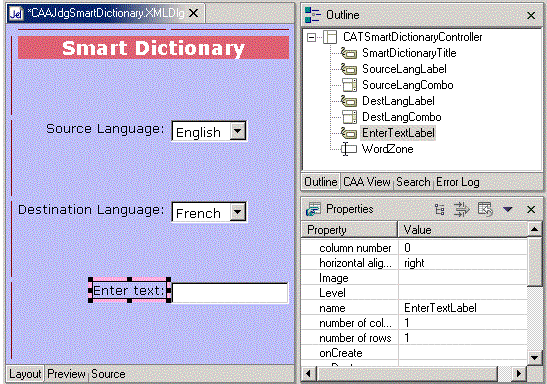547x384 pixels.
Task: Close the CAAJdgSmartDictionary.XMLDlg editor tab
Action: tap(194, 13)
